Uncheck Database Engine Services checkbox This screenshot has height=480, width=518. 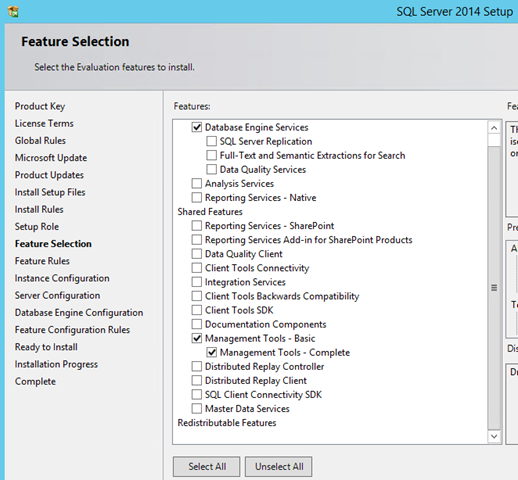coord(197,127)
